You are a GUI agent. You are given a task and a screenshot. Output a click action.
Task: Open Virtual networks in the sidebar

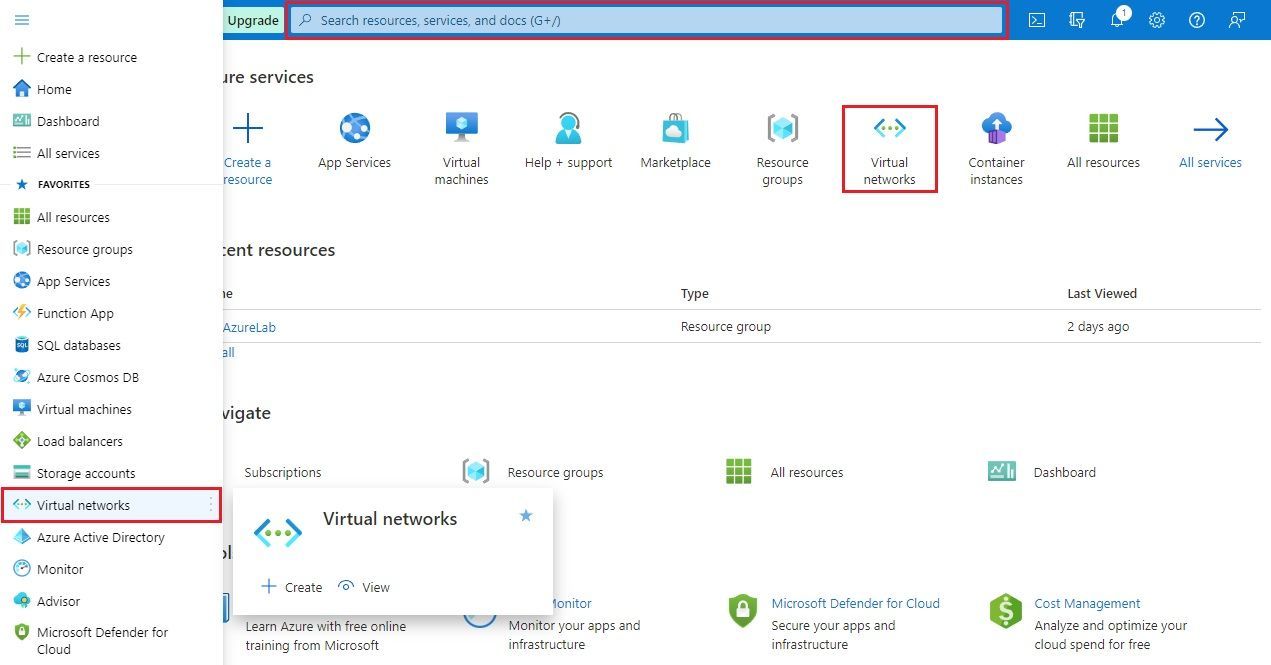(x=83, y=505)
